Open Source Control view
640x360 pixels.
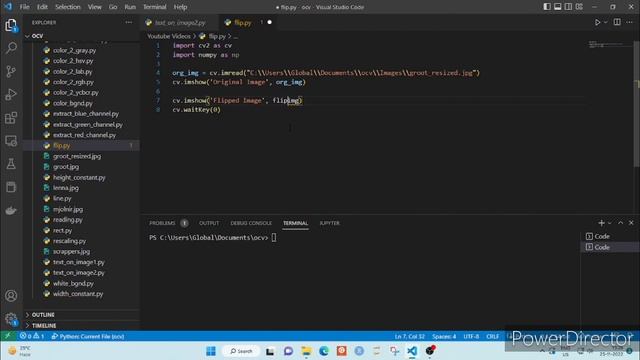(11, 71)
